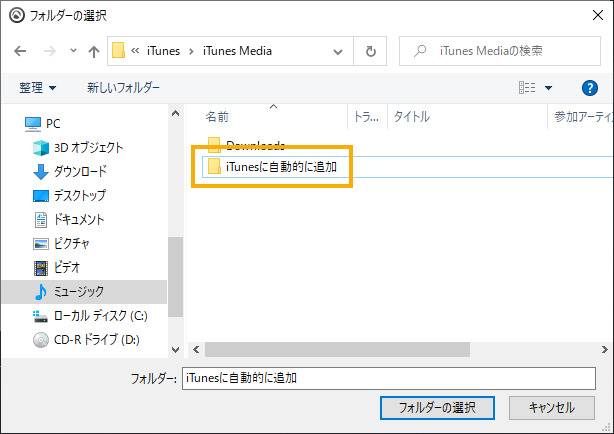This screenshot has width=614, height=434.
Task: Open the 整理 menu
Action: coord(38,87)
